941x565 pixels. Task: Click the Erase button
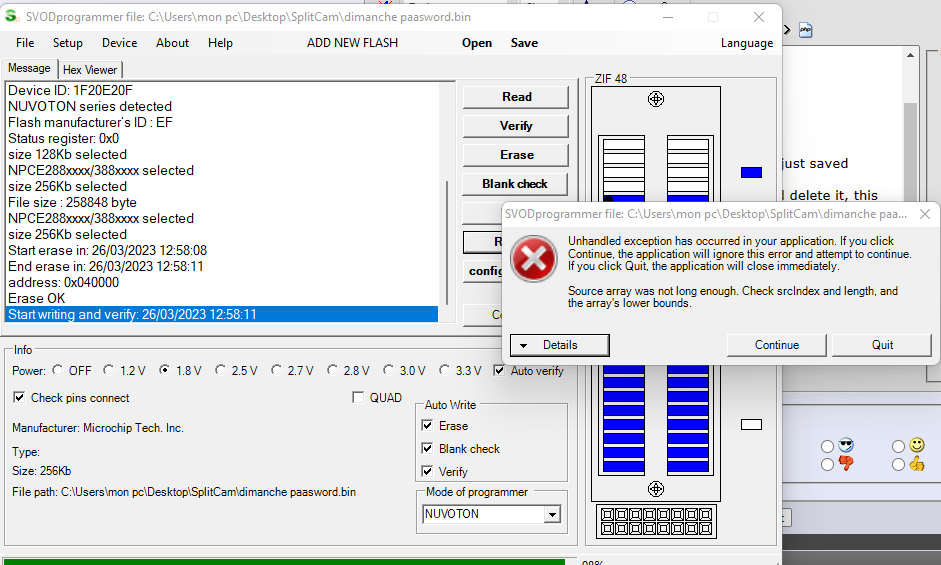pos(516,155)
